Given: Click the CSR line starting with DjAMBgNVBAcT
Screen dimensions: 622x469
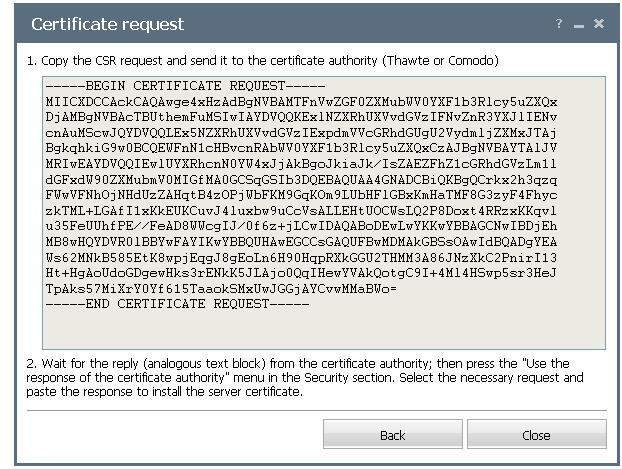Looking at the screenshot, I should pyautogui.click(x=301, y=117).
